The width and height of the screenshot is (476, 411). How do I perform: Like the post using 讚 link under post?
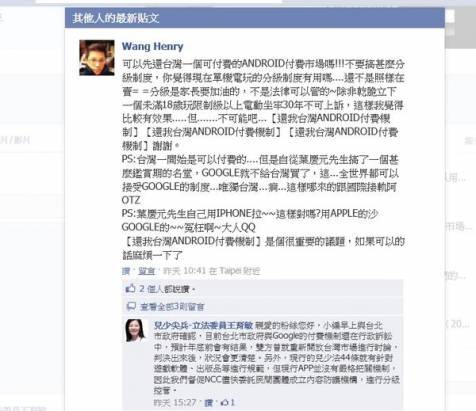pyautogui.click(x=126, y=271)
